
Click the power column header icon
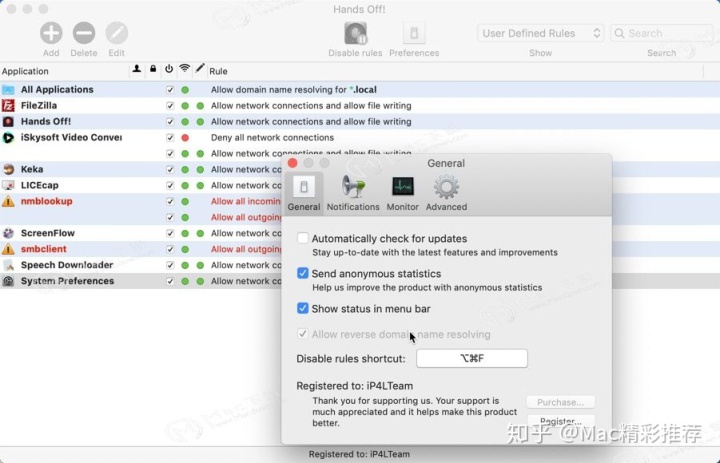click(169, 69)
